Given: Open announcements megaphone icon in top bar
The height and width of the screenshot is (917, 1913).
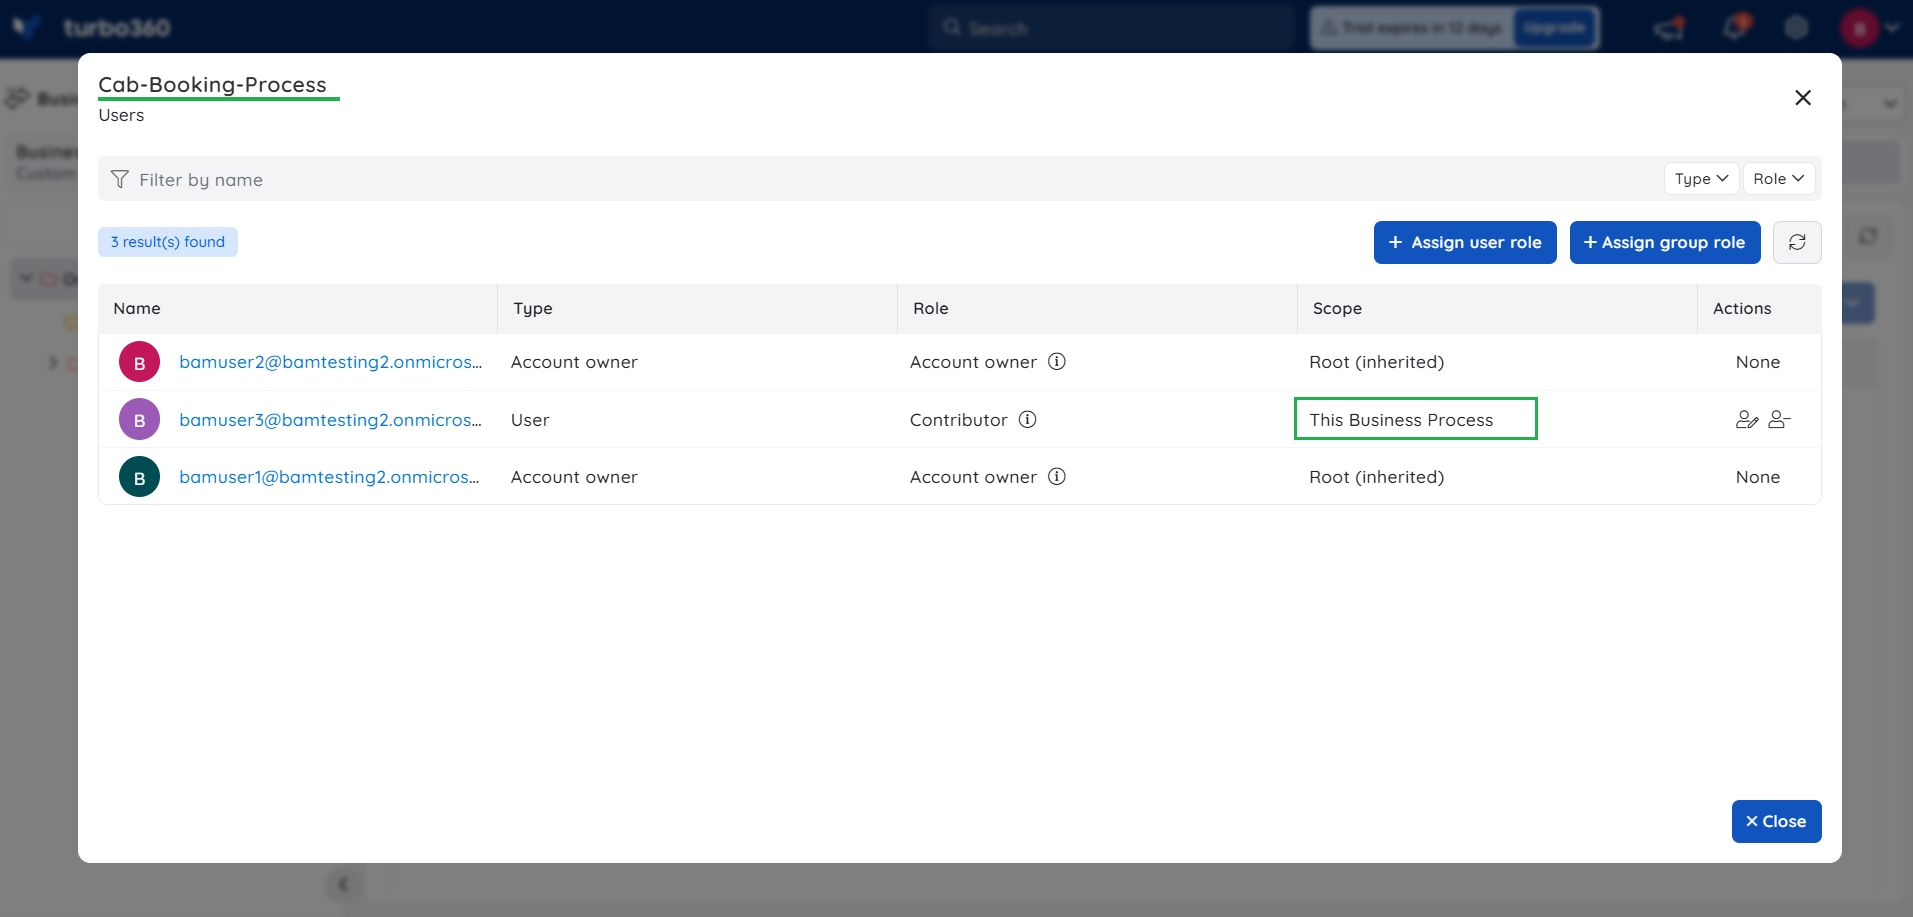Looking at the screenshot, I should (x=1669, y=28).
